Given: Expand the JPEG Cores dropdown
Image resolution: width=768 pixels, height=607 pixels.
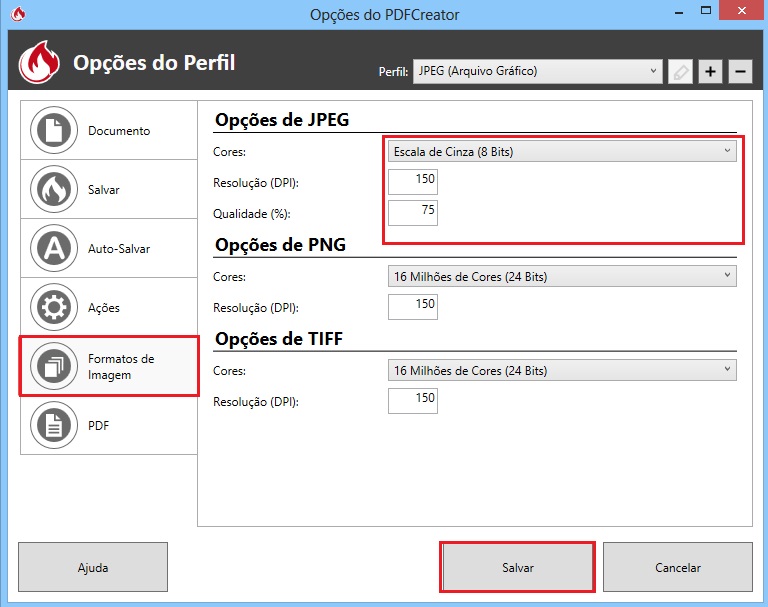Looking at the screenshot, I should click(561, 152).
